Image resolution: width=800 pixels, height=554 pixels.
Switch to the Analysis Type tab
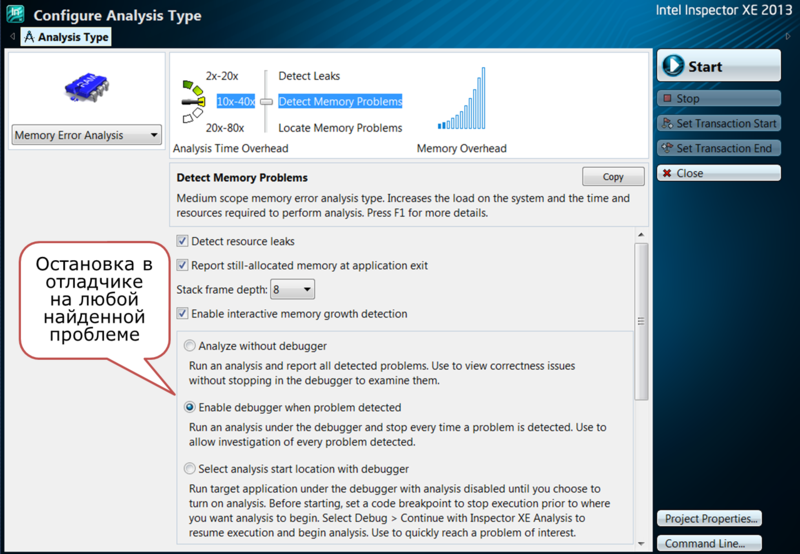(66, 37)
